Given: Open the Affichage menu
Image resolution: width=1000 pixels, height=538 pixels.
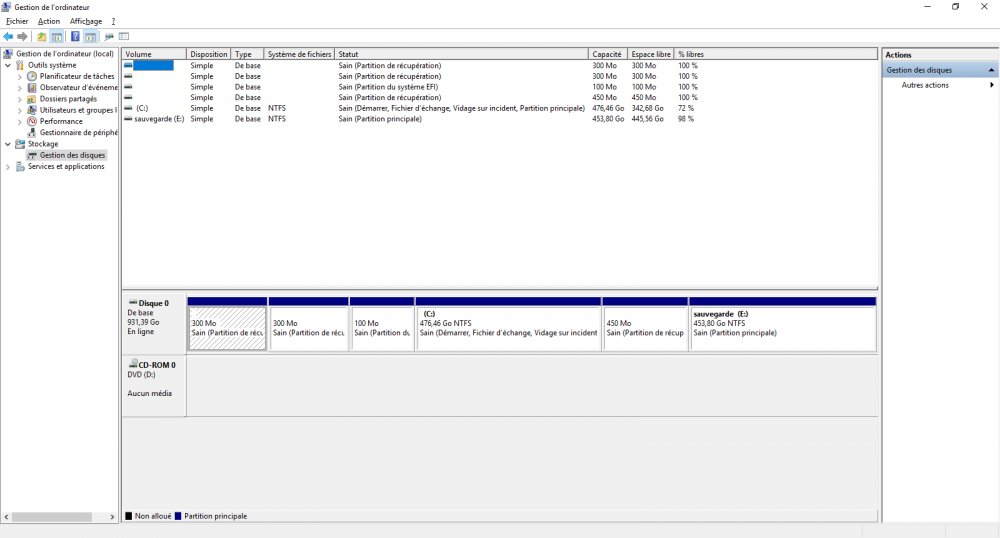Looking at the screenshot, I should [85, 21].
